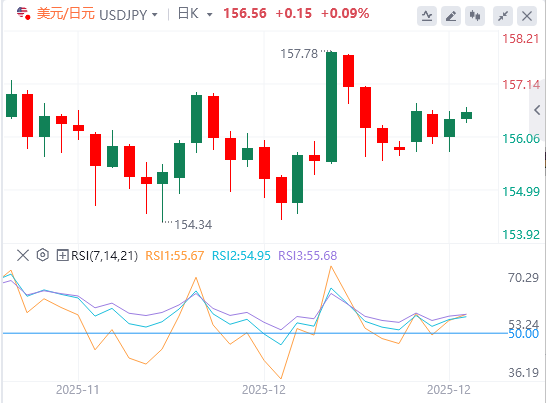Image resolution: width=546 pixels, height=403 pixels.
Task: Toggle the RSI1:55.67 line label
Action: coord(174,256)
